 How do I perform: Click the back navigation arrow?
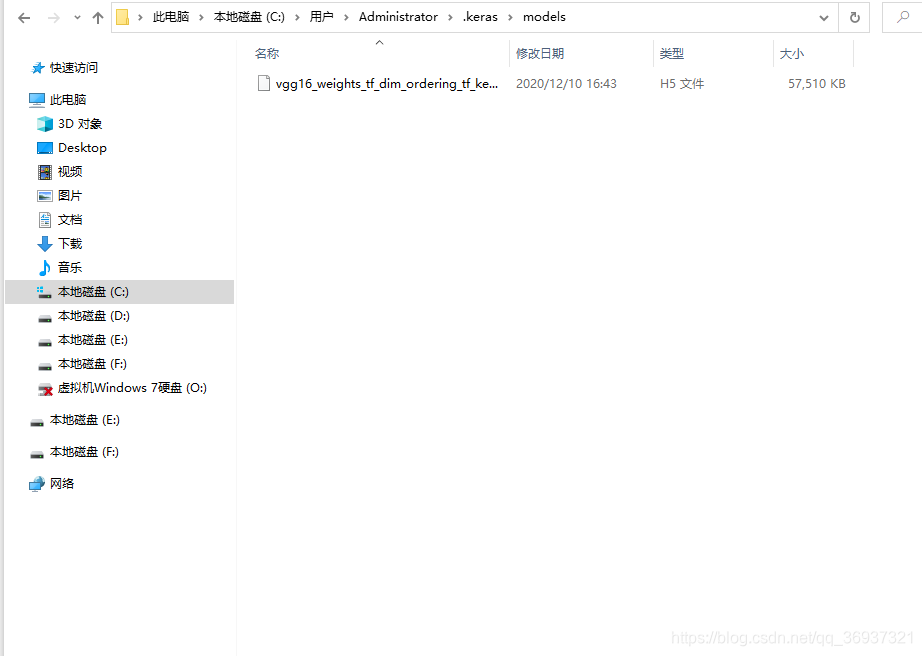point(22,17)
